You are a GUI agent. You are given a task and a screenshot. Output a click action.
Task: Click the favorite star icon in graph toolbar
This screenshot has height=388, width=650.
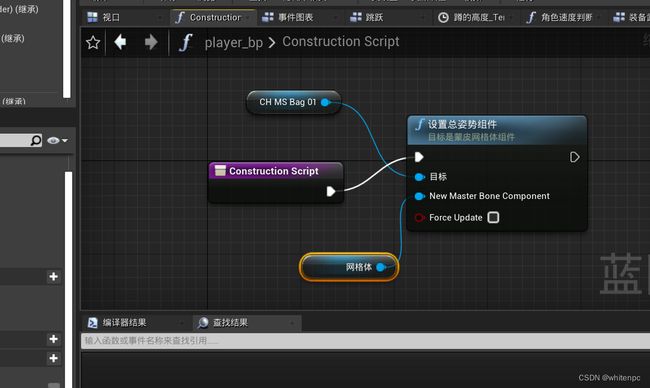coord(93,42)
